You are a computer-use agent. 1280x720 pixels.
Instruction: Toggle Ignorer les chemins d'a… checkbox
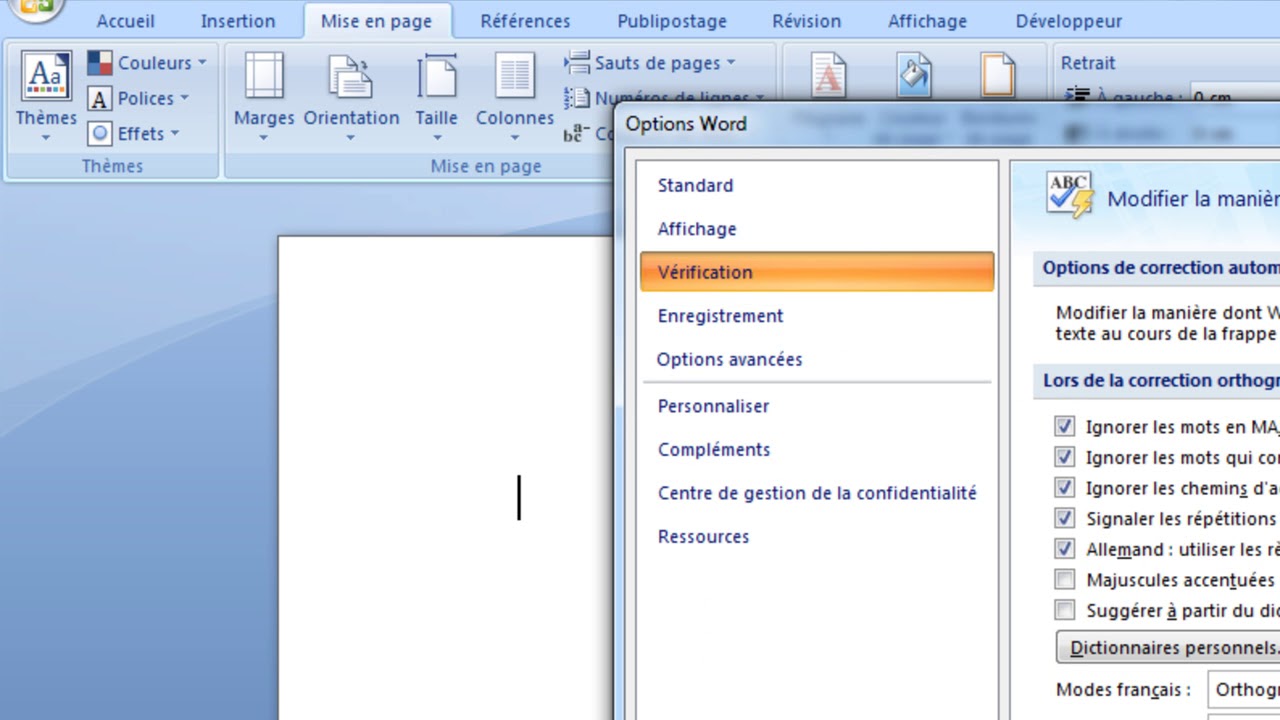[x=1065, y=488]
